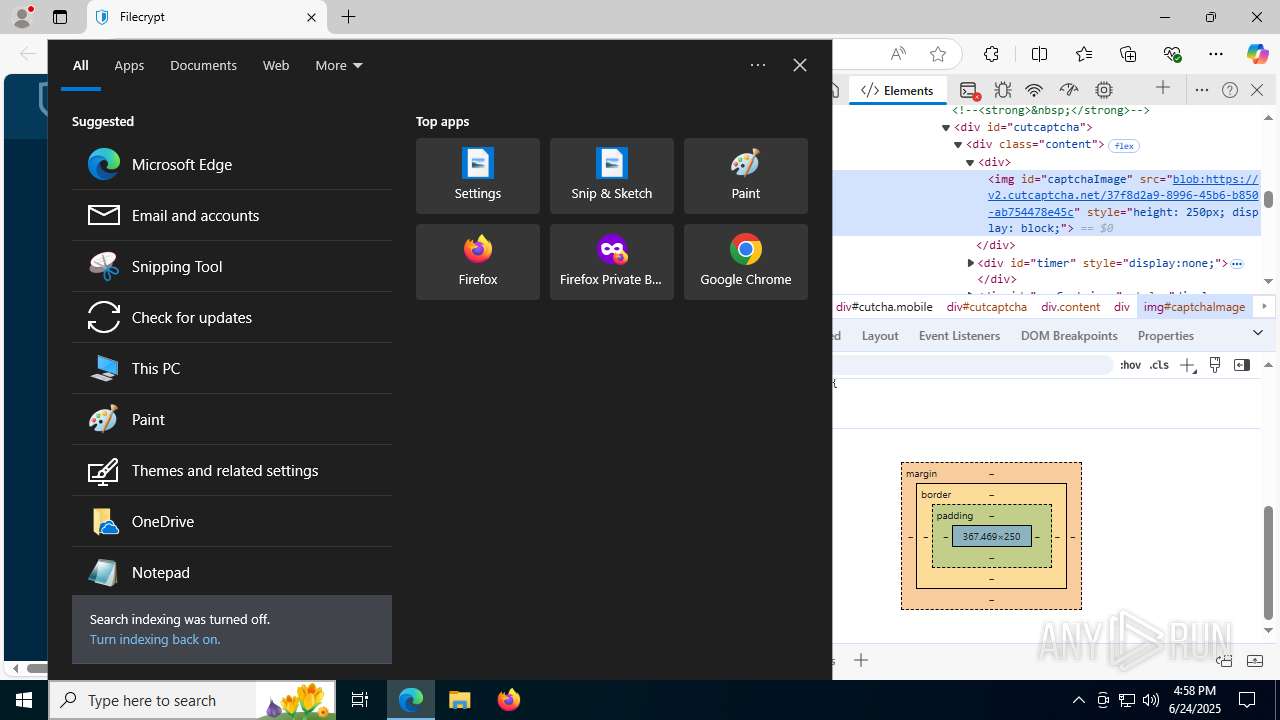This screenshot has width=1280, height=720.
Task: Toggle .cls element classes panel
Action: point(1159,365)
